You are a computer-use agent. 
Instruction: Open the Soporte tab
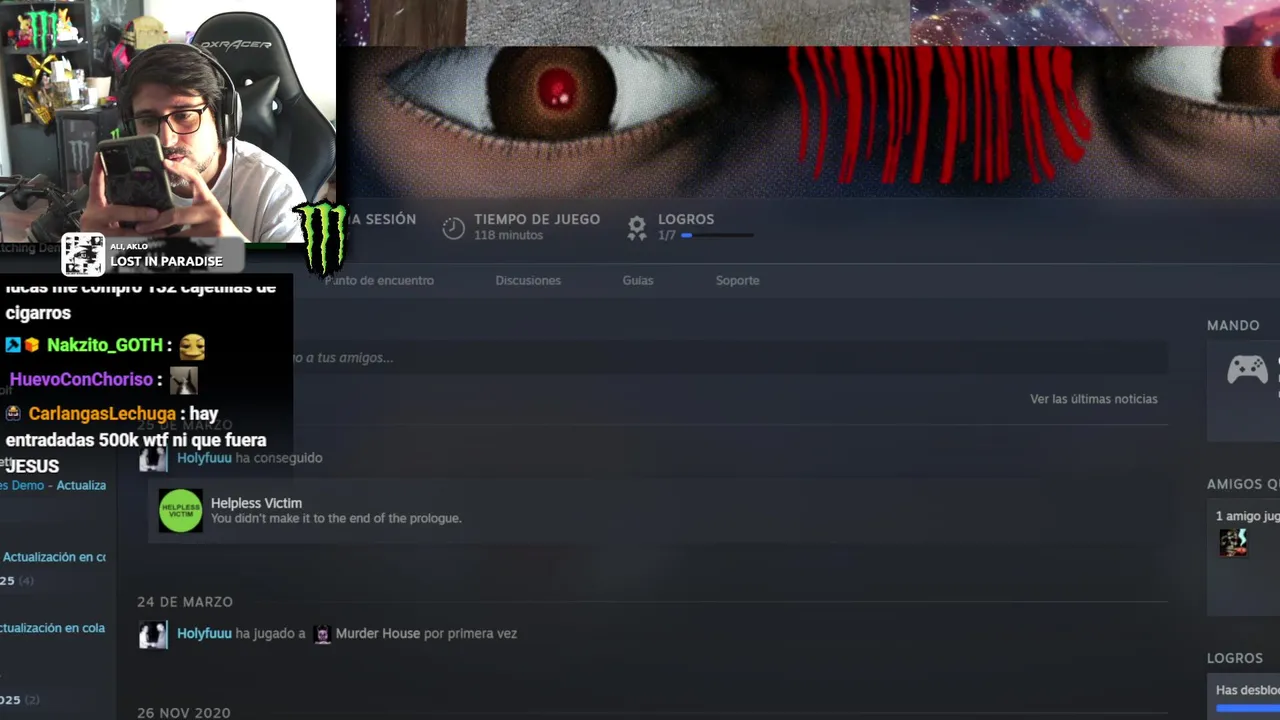737,281
